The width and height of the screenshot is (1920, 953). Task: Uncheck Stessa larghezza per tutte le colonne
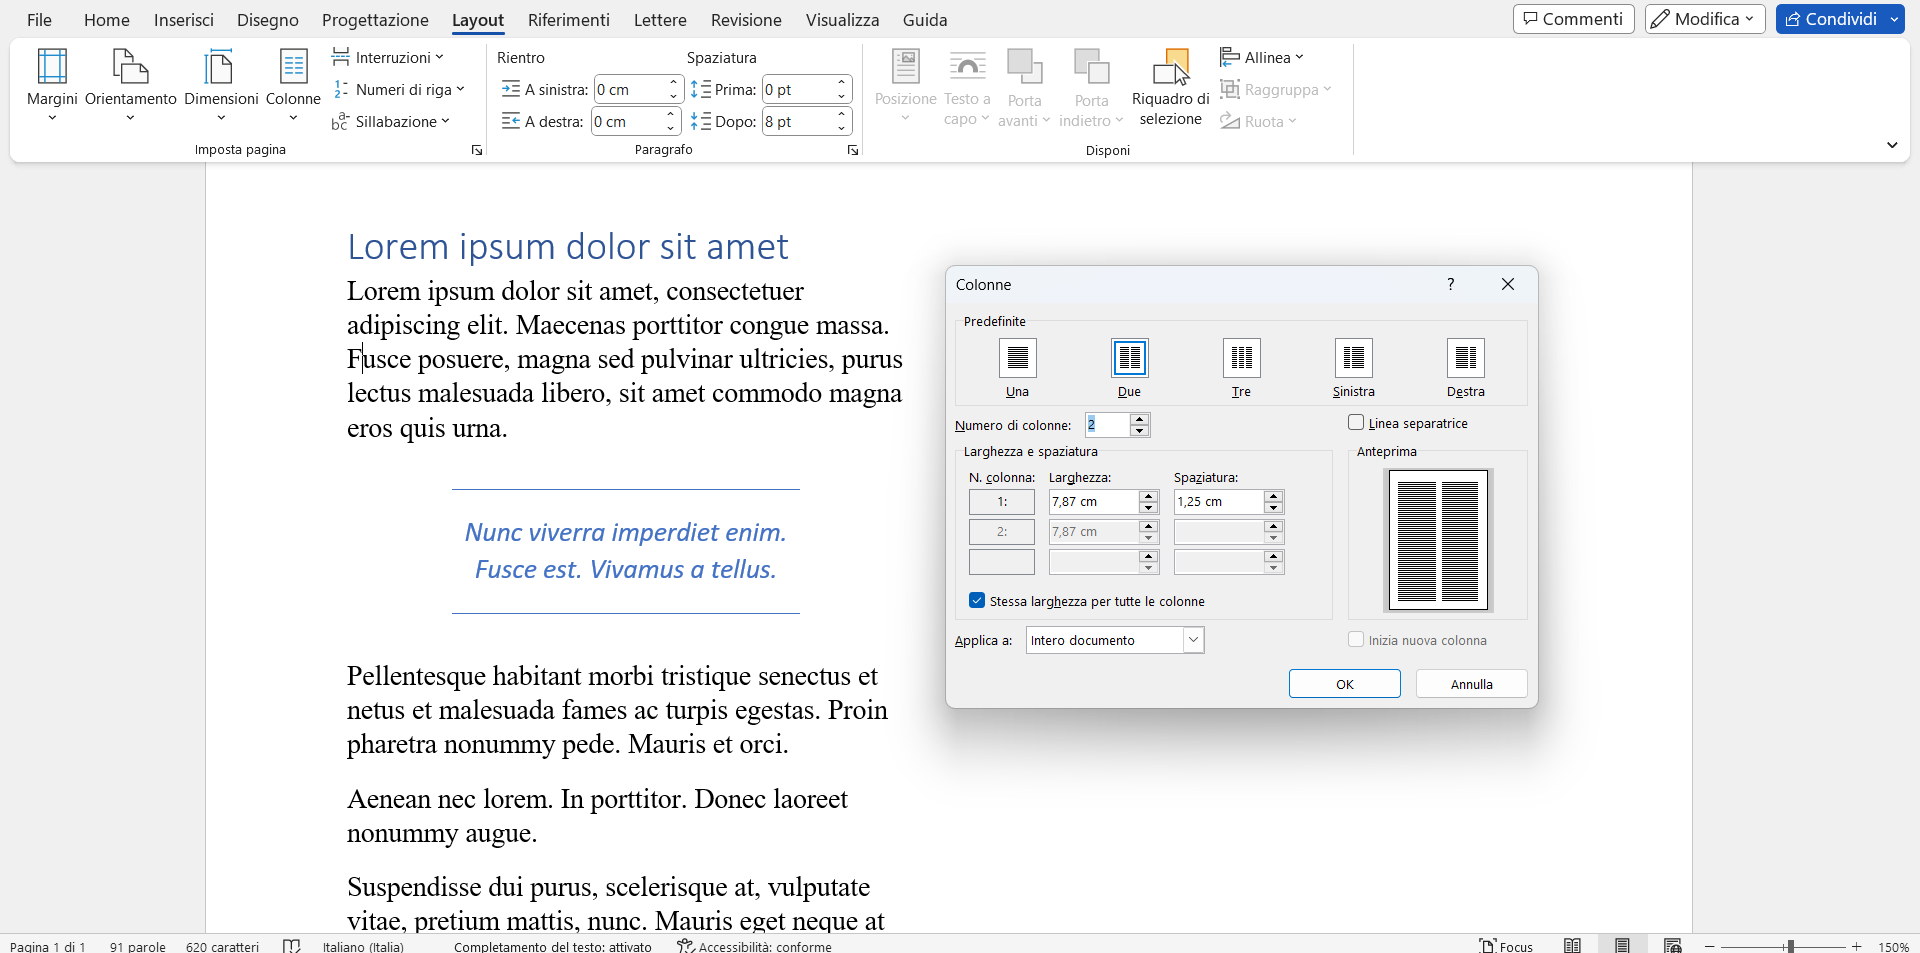pos(977,601)
